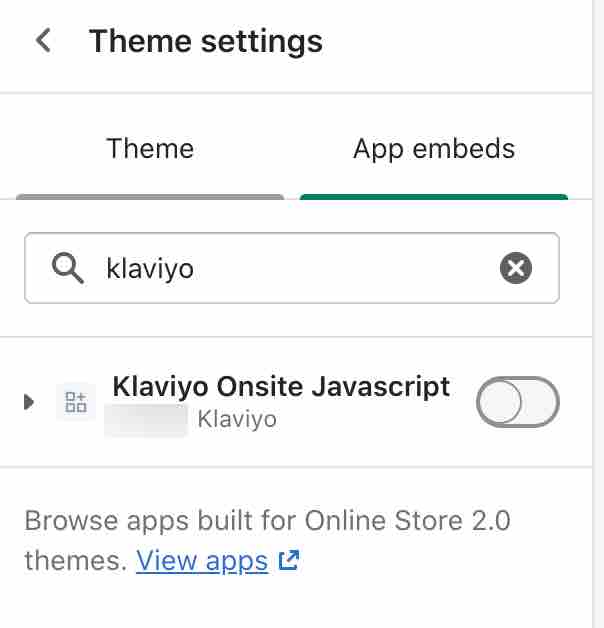Open the View apps link
Screen dimensions: 604x628
[x=202, y=561]
